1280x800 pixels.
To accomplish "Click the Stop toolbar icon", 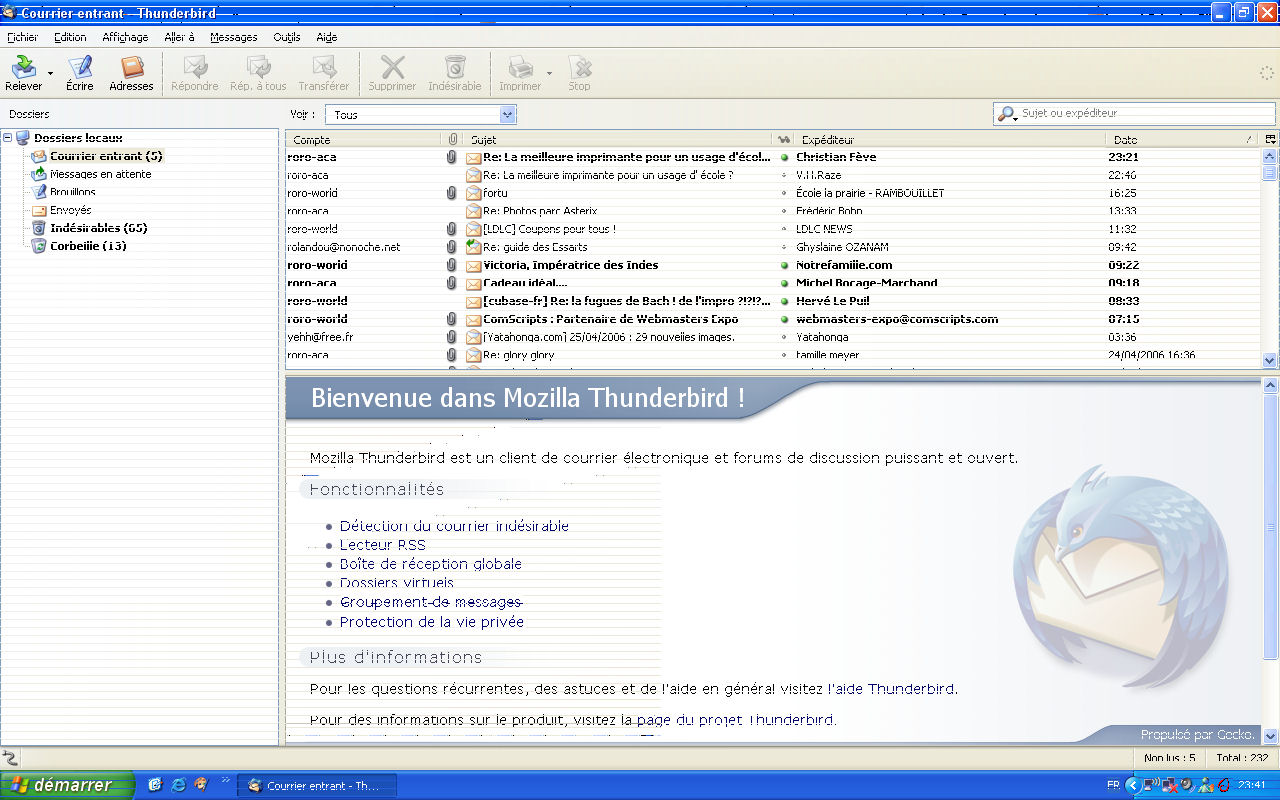I will tap(579, 68).
